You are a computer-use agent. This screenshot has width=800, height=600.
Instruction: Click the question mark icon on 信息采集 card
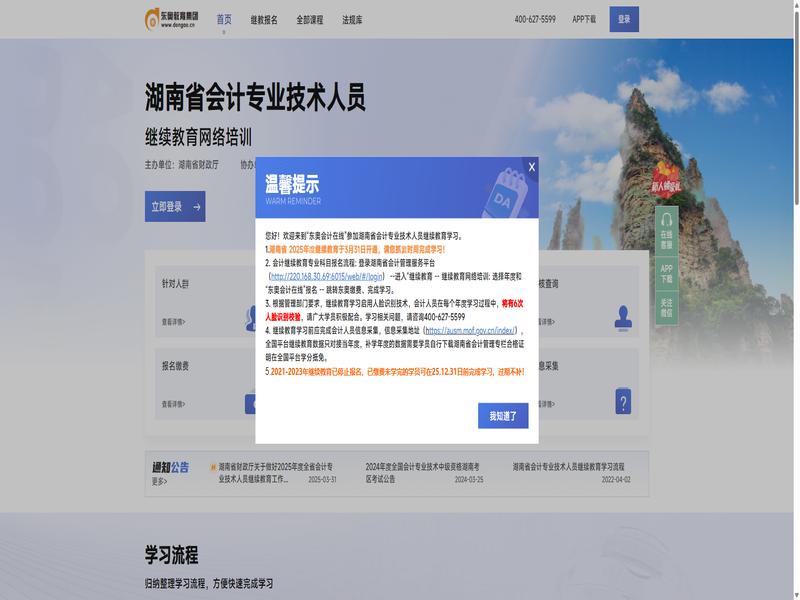click(x=623, y=401)
